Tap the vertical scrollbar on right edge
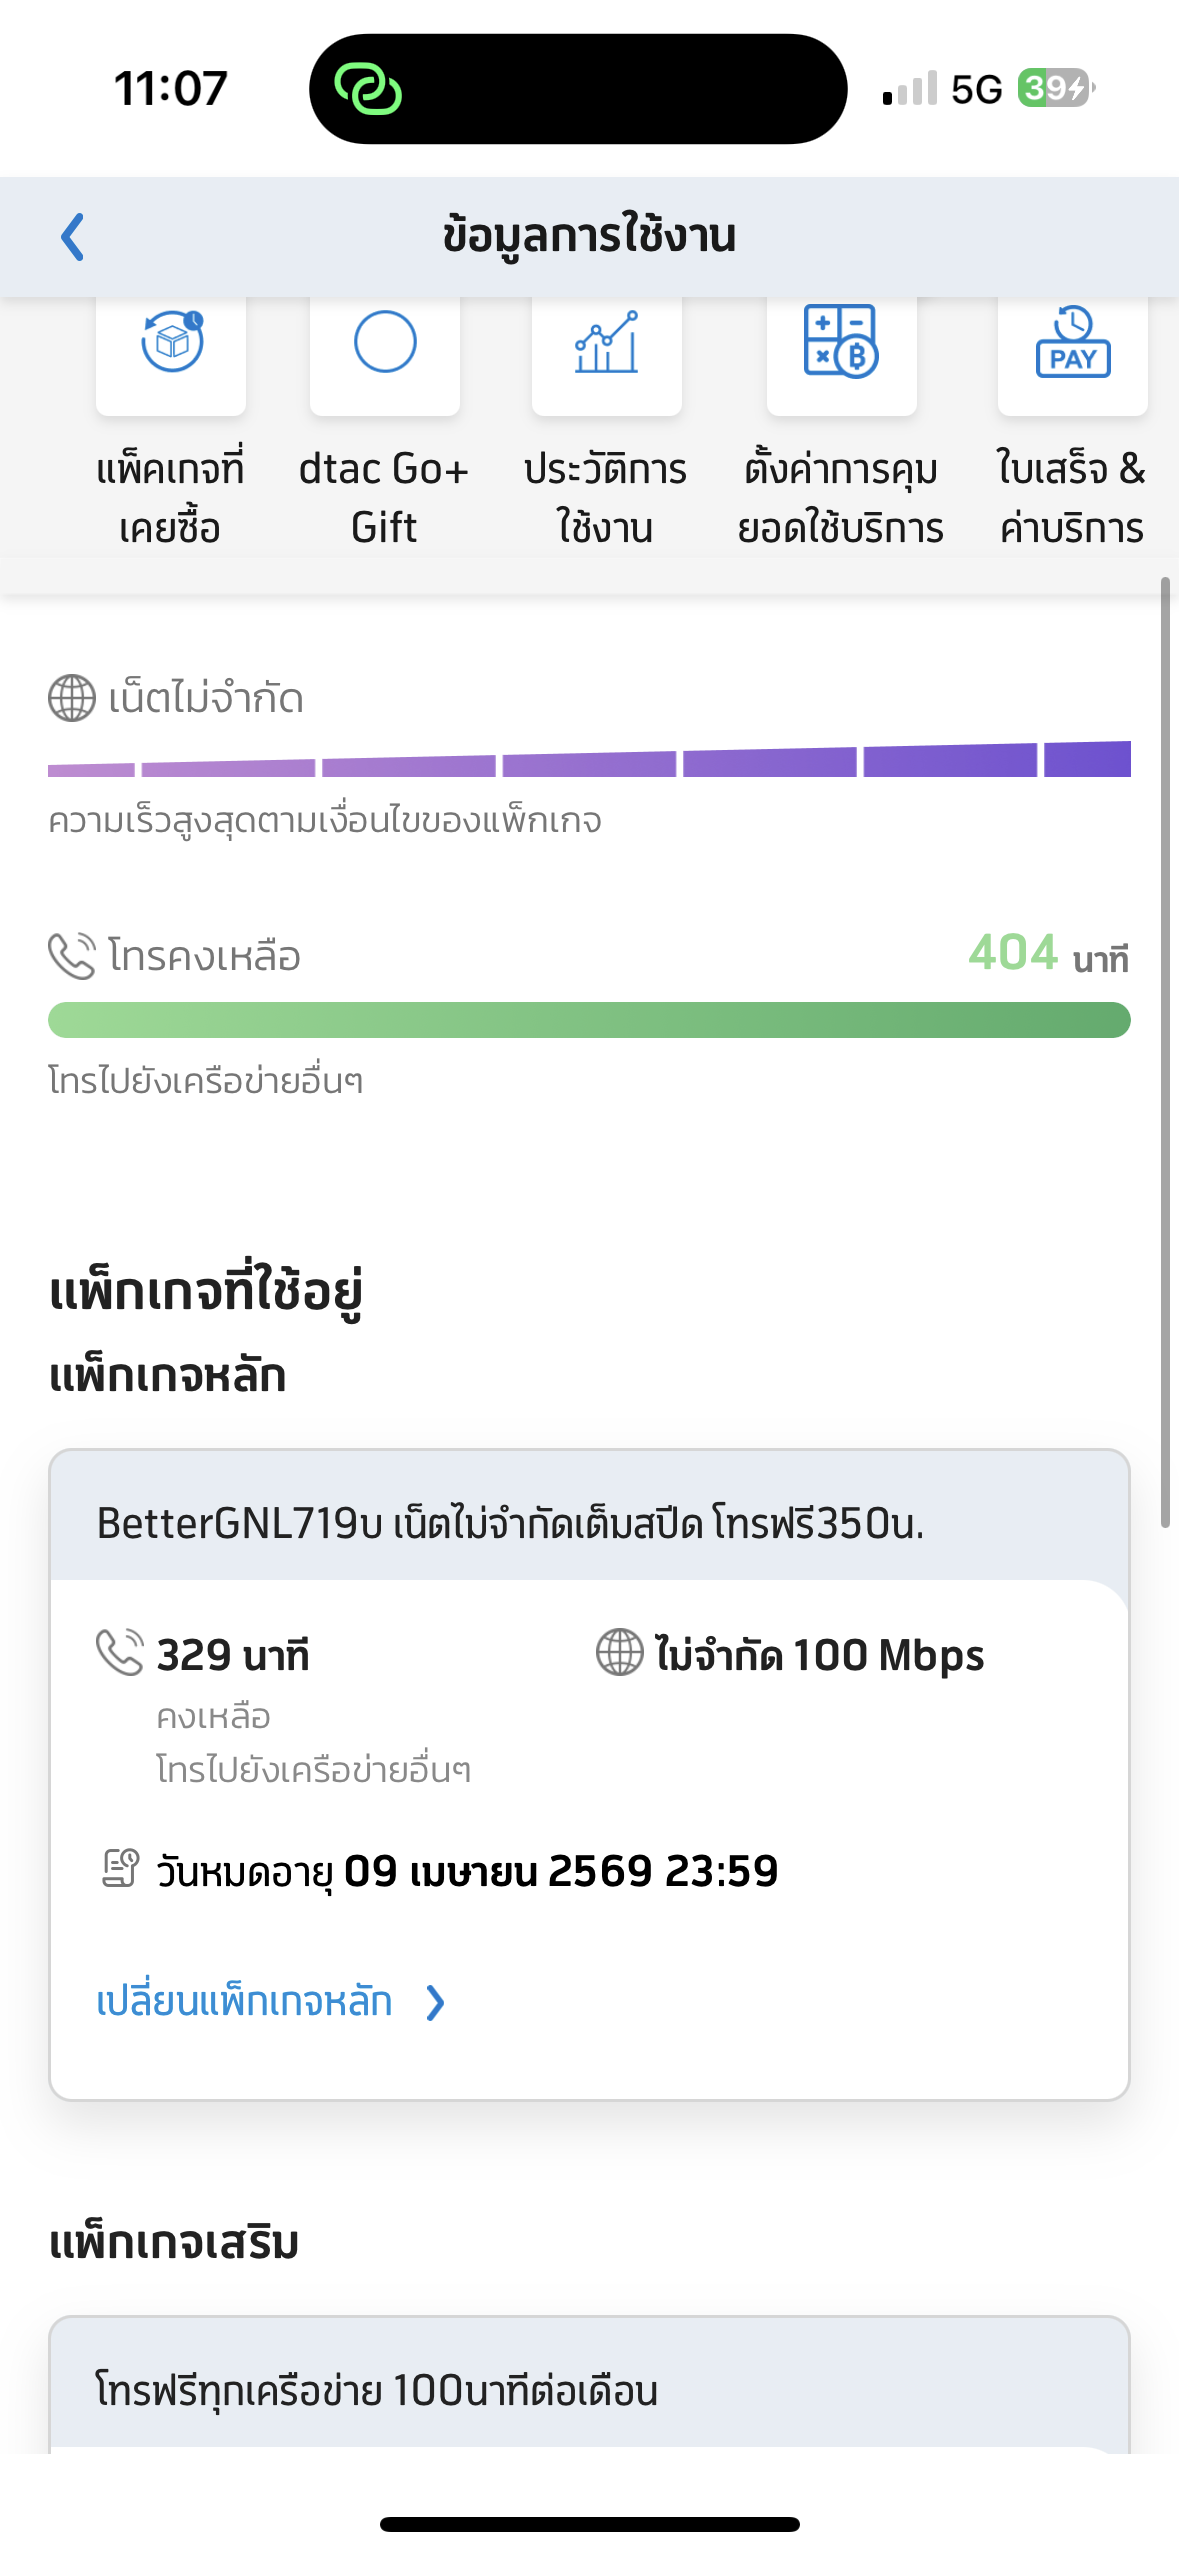The width and height of the screenshot is (1179, 2556). pos(1165,1050)
